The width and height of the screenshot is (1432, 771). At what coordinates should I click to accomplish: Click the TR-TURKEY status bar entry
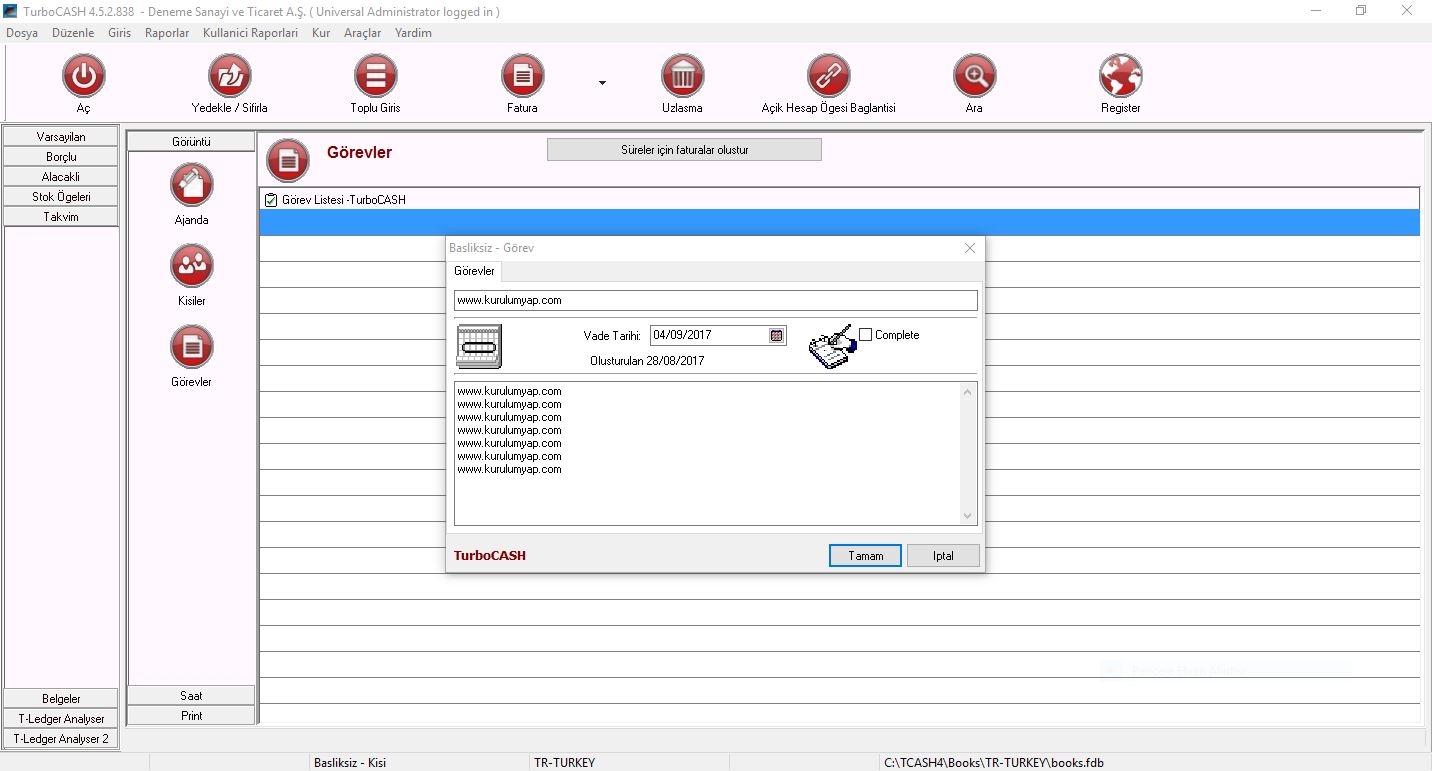(564, 763)
